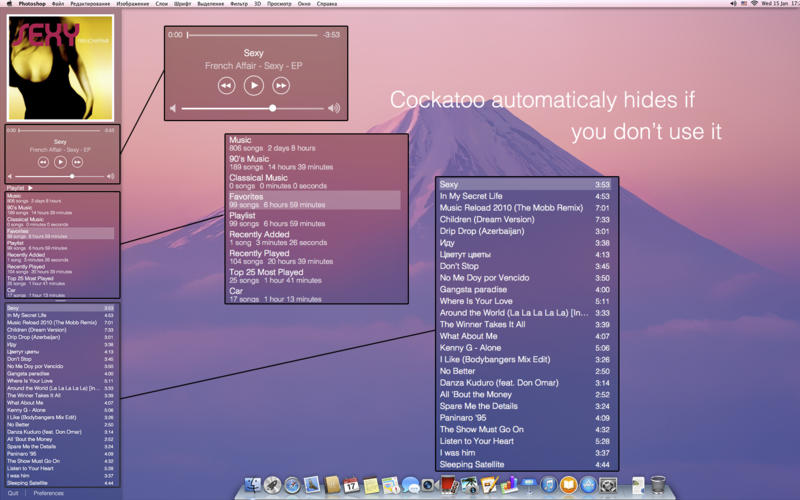Open Numbers bar chart icon in Dock
800x500 pixels.
[x=509, y=485]
